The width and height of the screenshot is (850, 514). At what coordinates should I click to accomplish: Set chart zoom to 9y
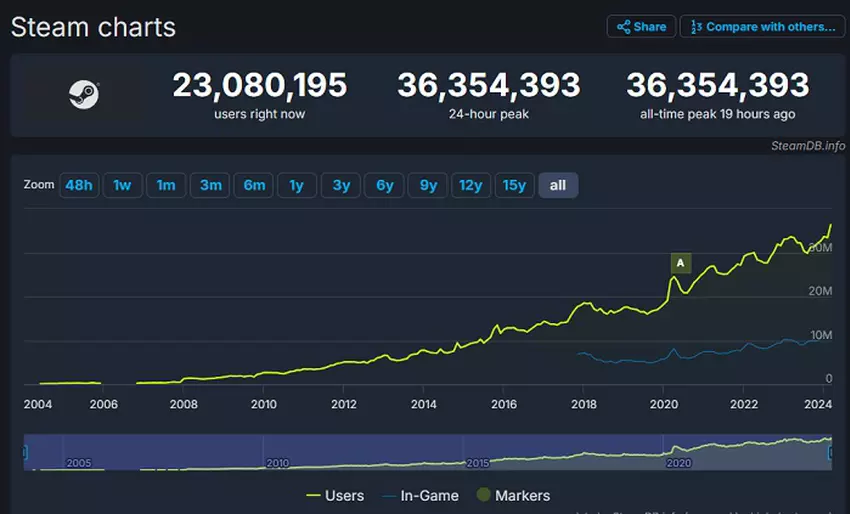[x=428, y=185]
